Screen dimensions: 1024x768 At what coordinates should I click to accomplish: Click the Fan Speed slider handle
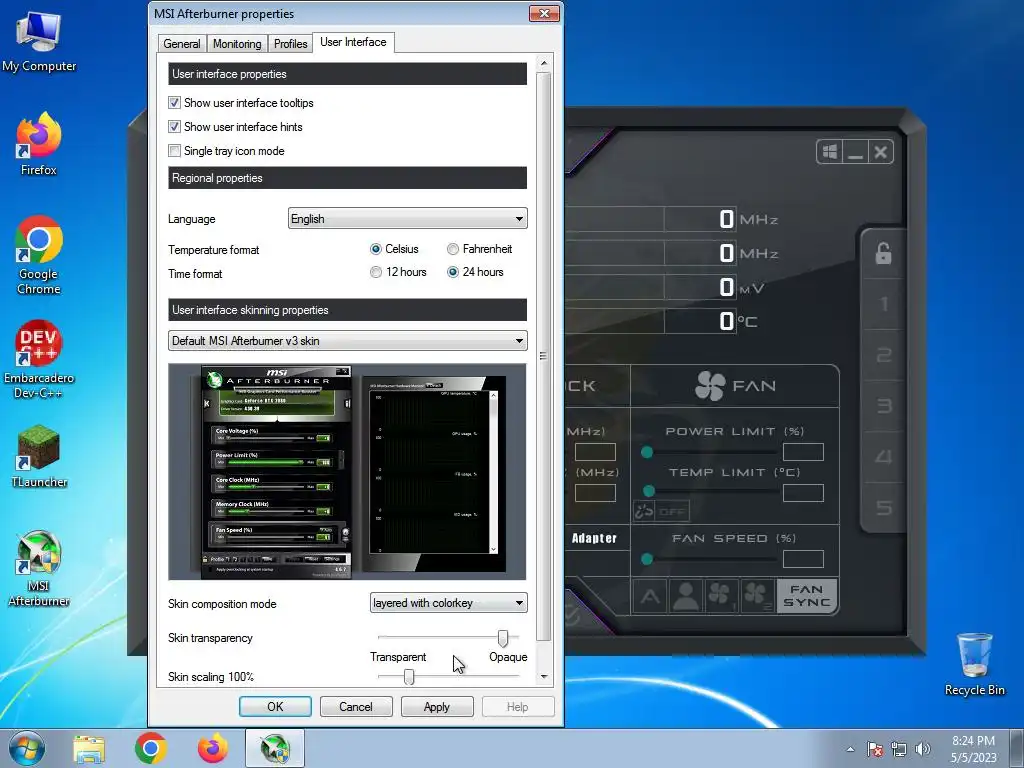pyautogui.click(x=647, y=559)
